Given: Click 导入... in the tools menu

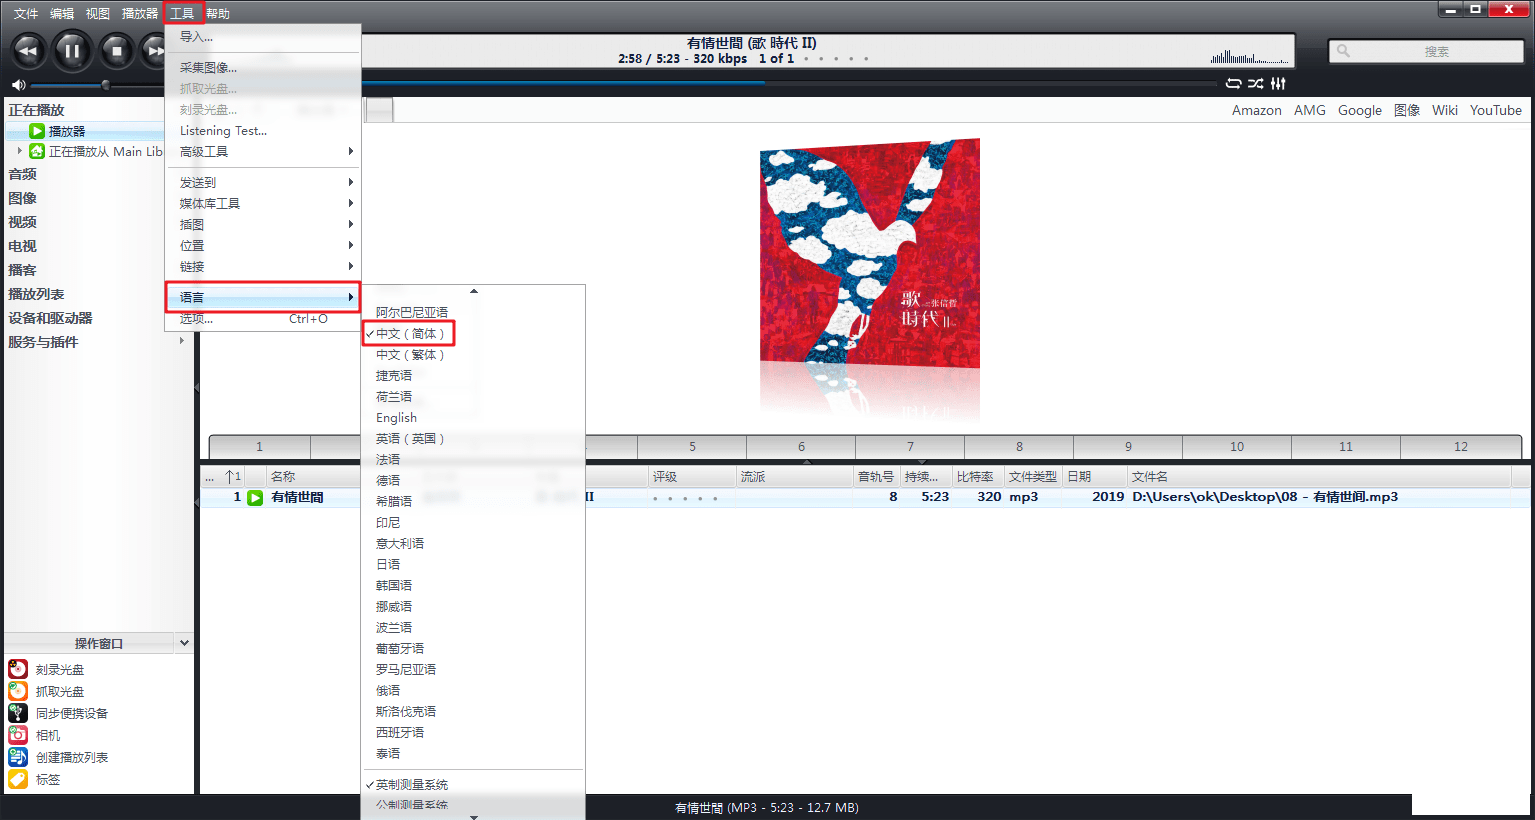Looking at the screenshot, I should coord(263,36).
